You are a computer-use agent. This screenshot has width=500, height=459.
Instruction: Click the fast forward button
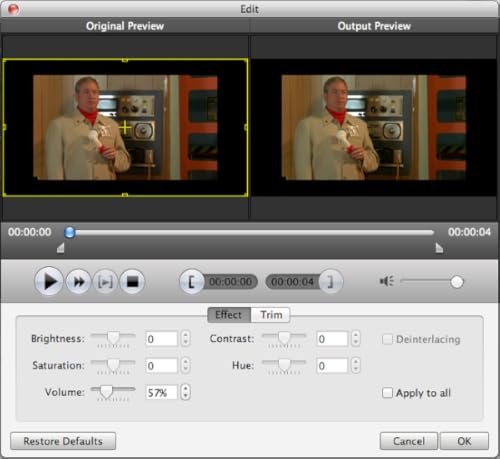(x=78, y=282)
